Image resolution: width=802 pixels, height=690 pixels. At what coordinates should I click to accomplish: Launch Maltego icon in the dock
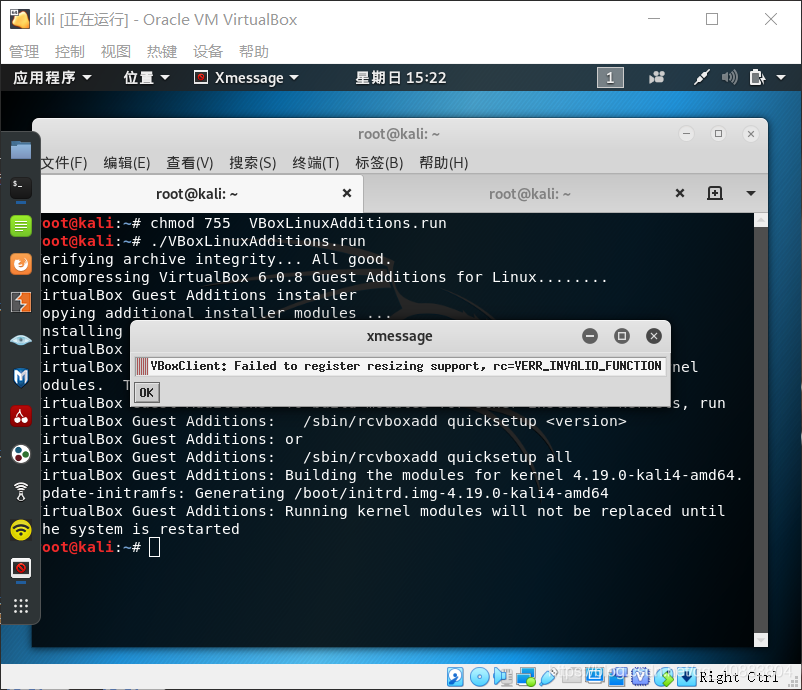[21, 378]
